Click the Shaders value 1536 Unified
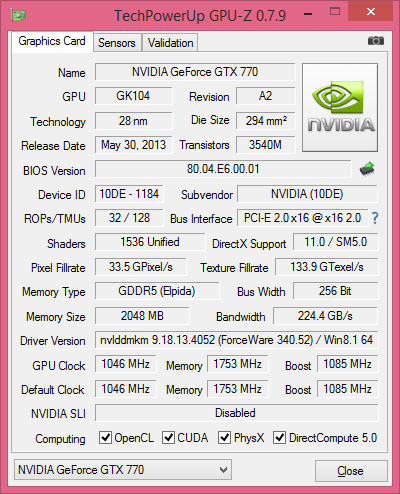Viewport: 400px width, 494px height. (150, 242)
